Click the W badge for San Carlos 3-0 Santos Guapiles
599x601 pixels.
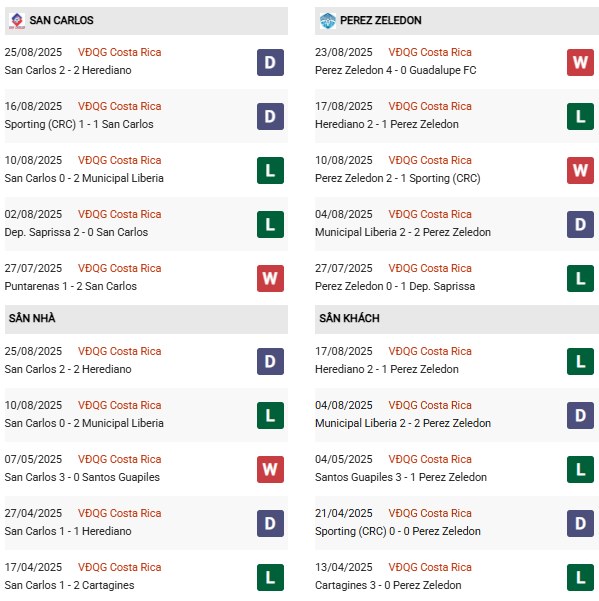point(270,469)
